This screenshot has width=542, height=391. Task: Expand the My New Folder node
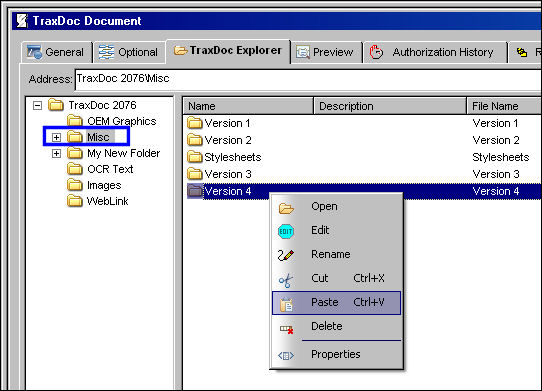(56, 153)
